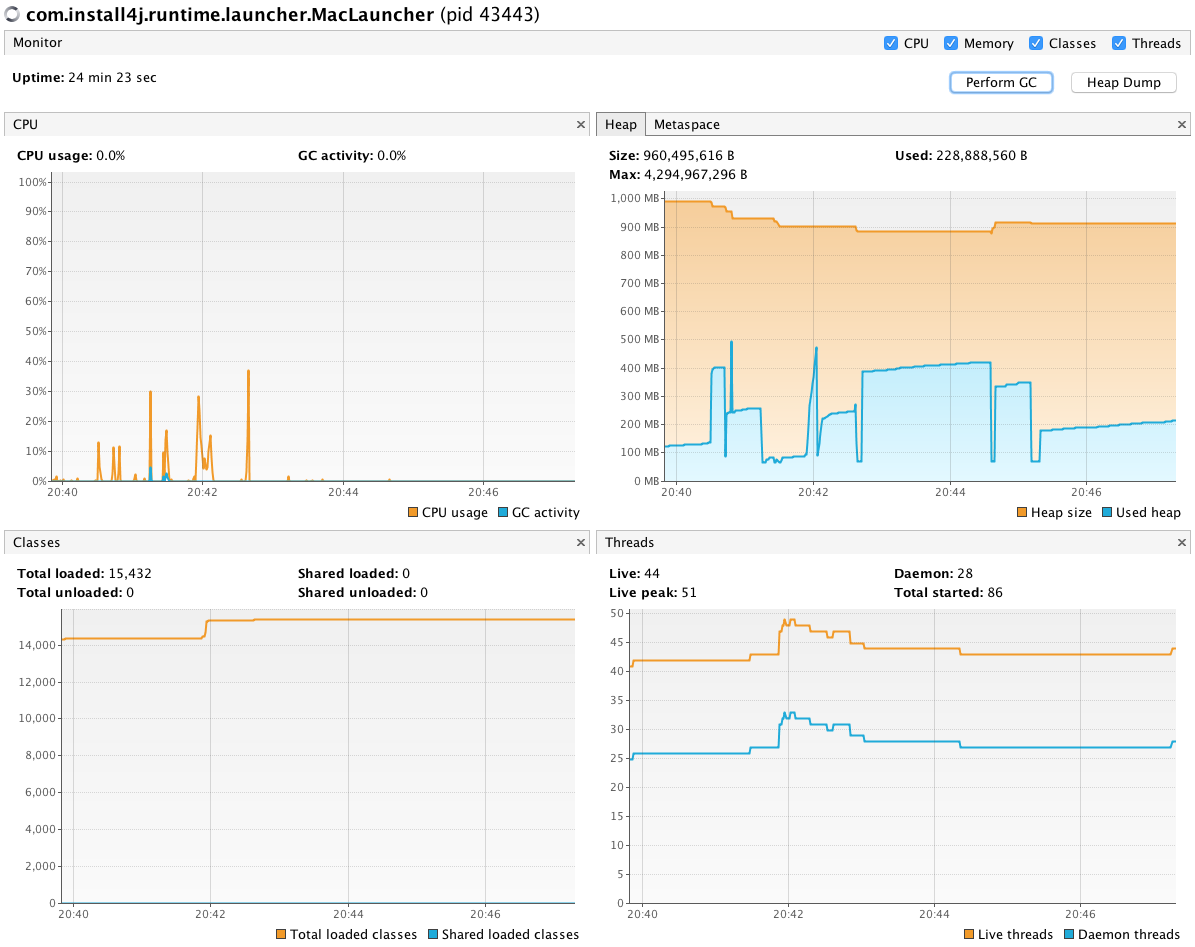Click the Classes panel title
1195x947 pixels.
(37, 542)
